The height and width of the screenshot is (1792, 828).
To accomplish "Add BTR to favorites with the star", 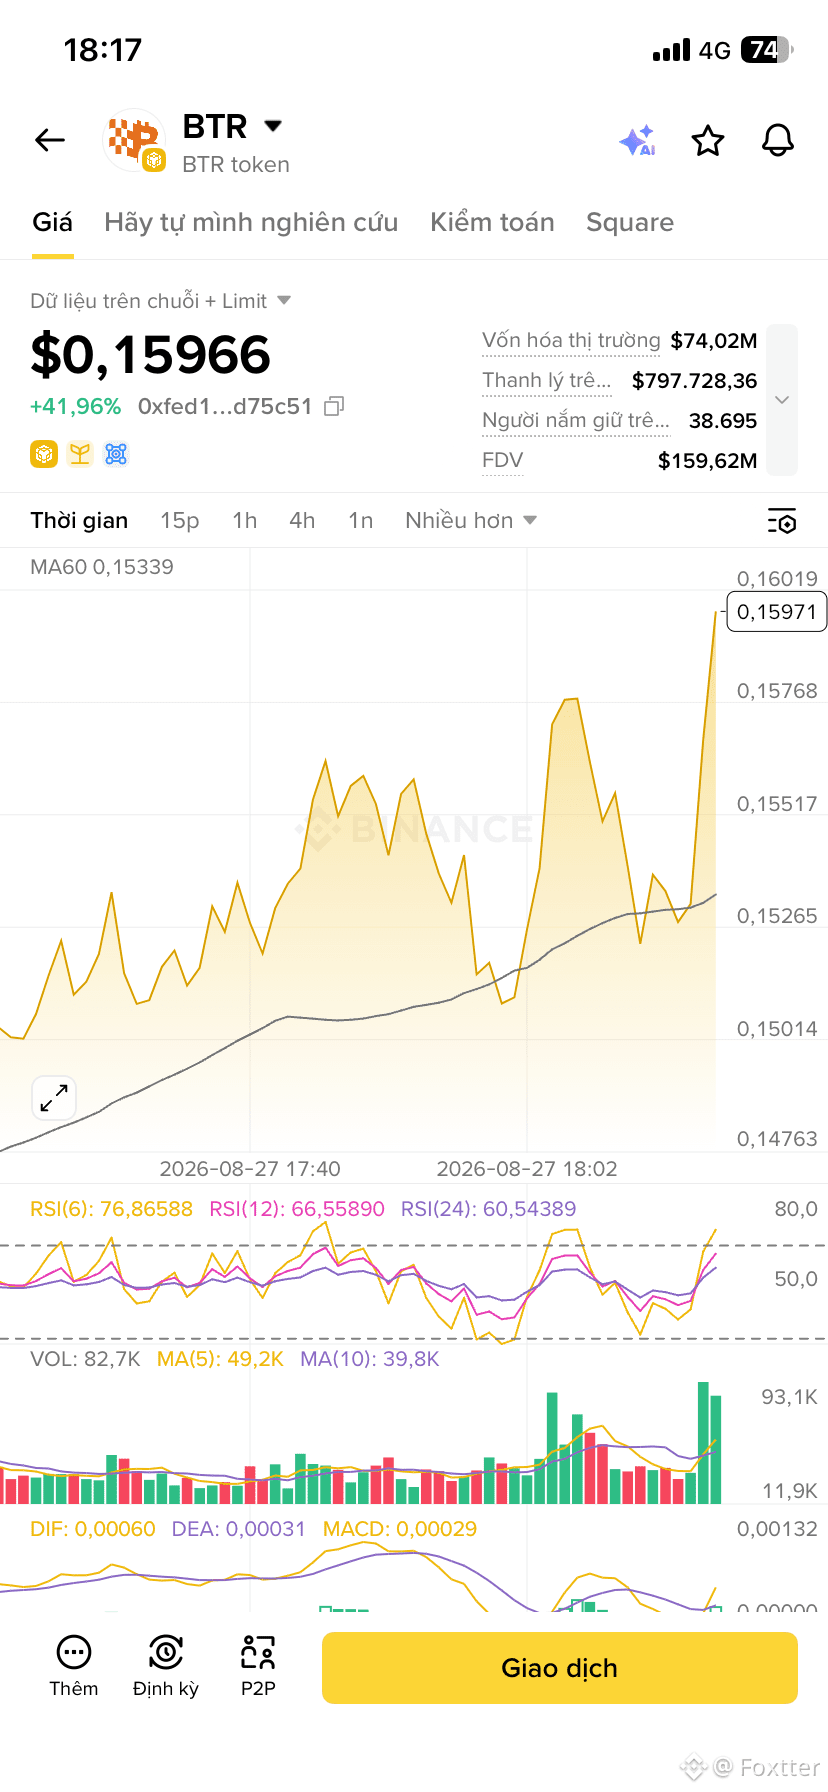I will pyautogui.click(x=708, y=141).
